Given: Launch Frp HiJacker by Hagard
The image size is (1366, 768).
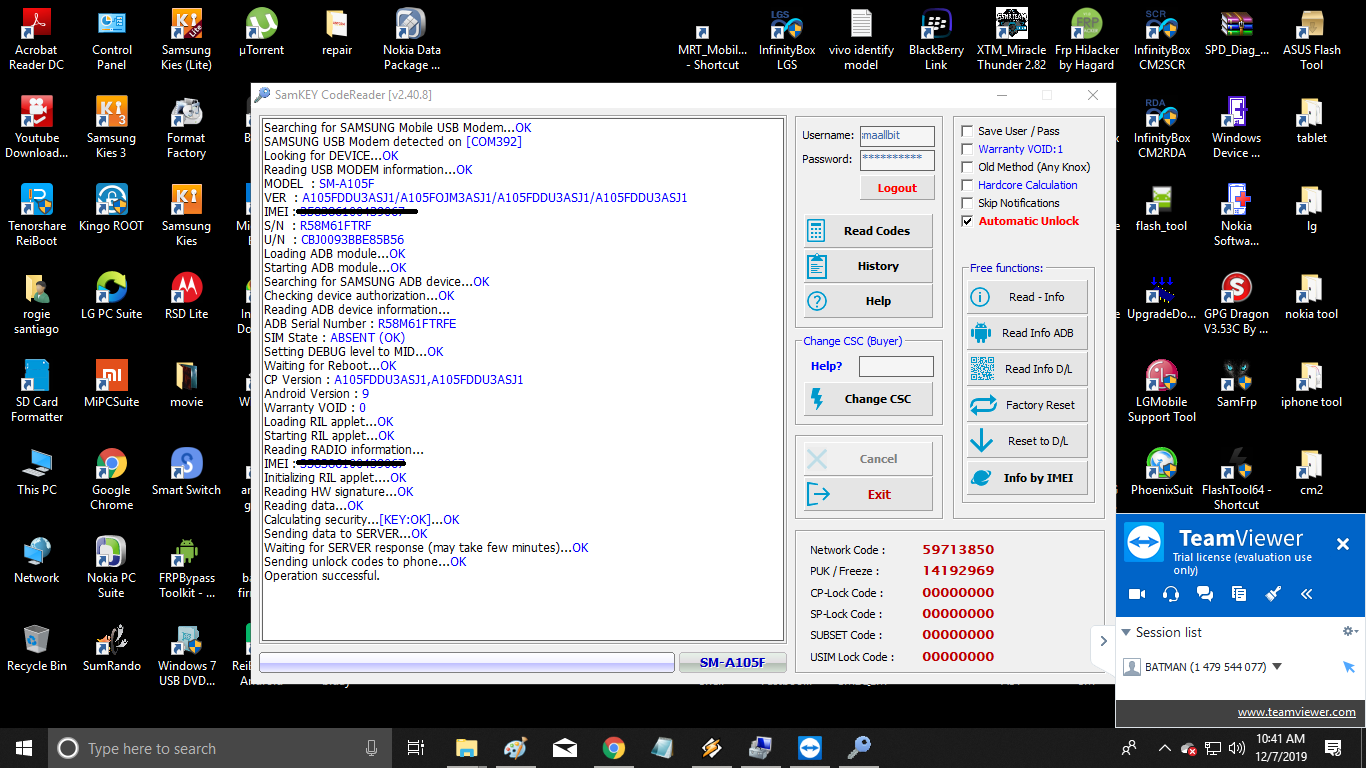Looking at the screenshot, I should (1087, 39).
